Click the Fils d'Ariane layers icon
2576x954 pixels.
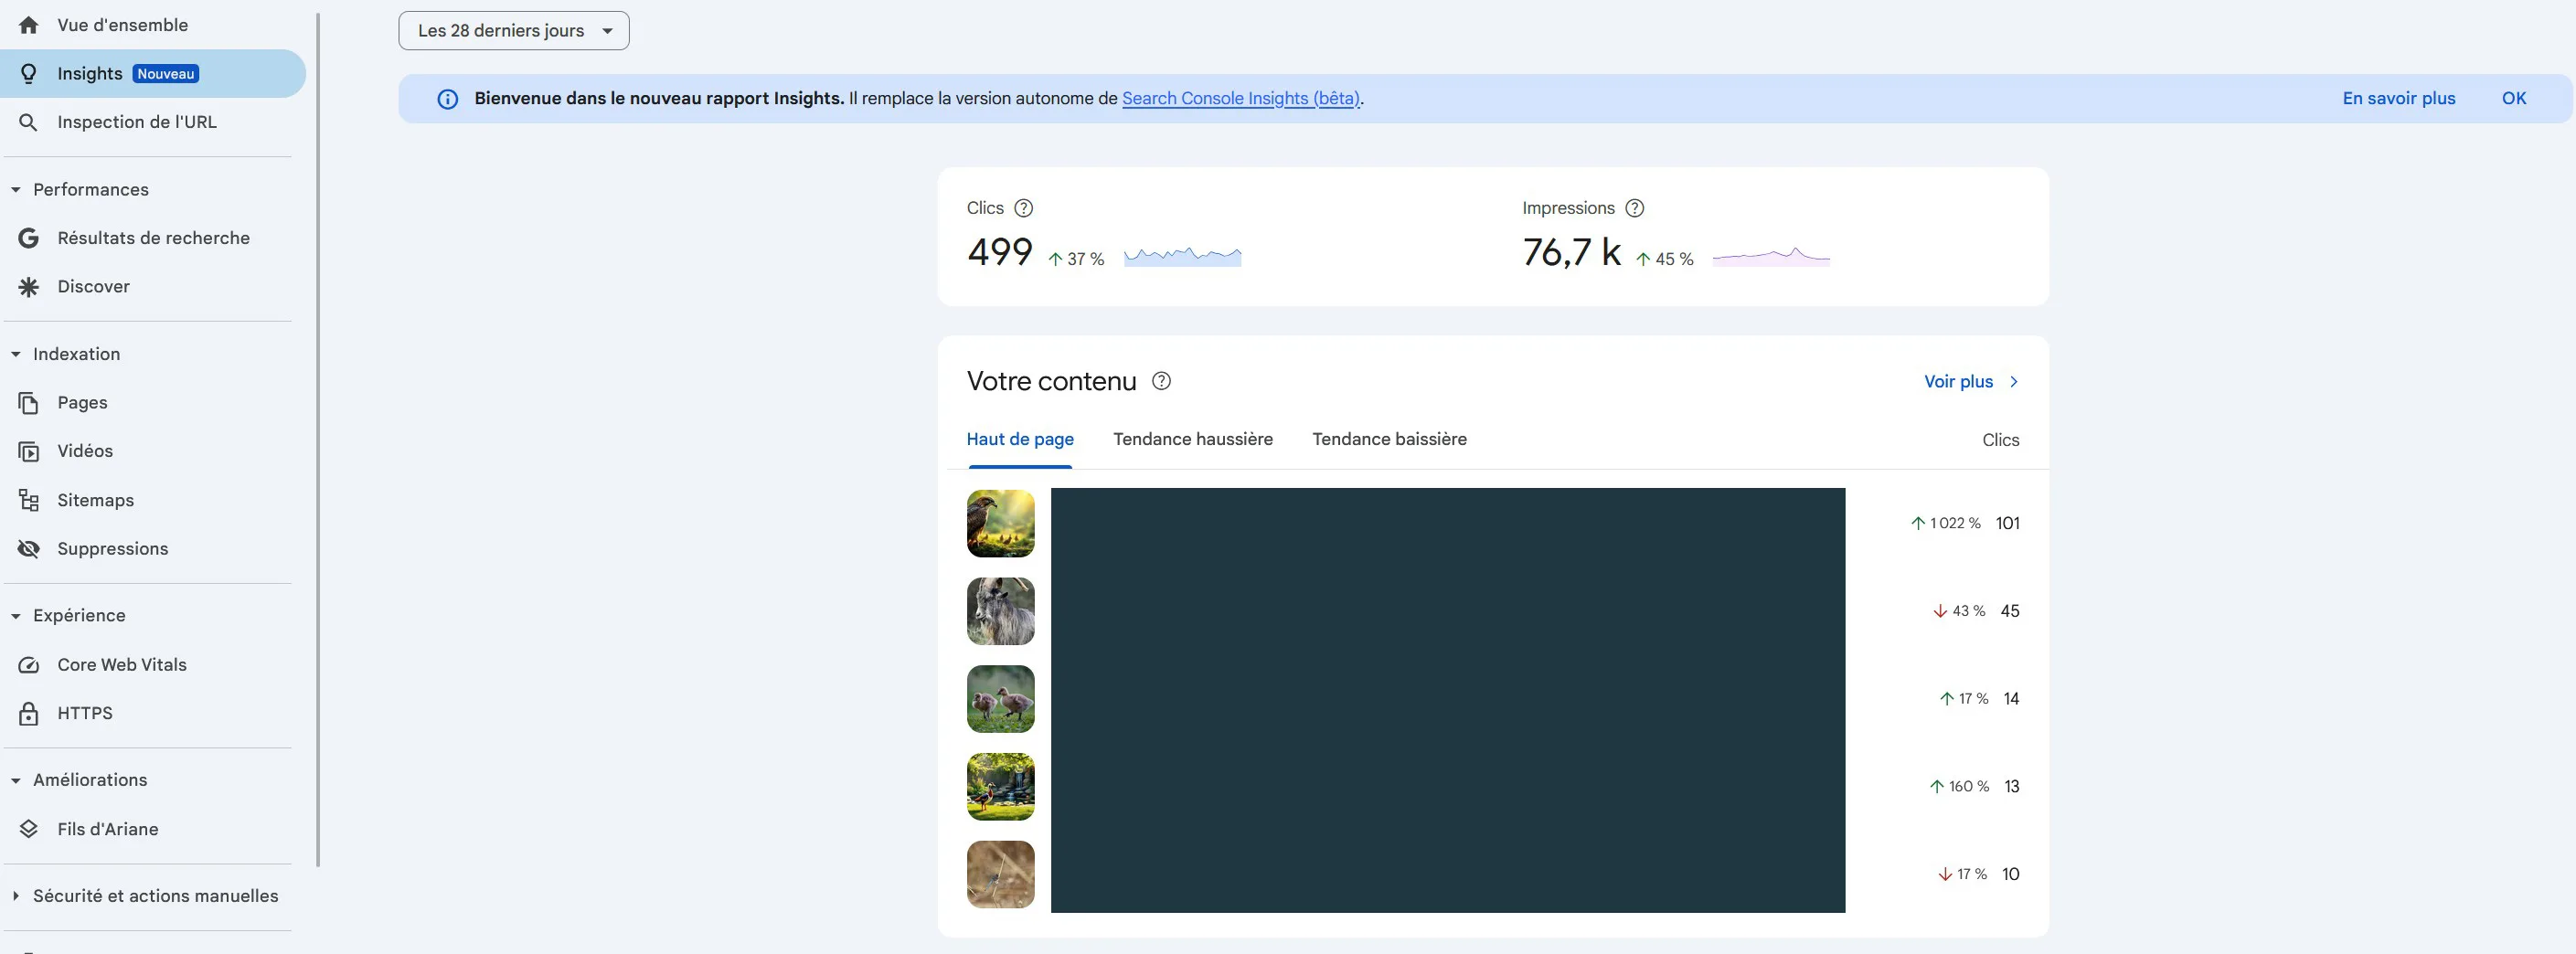pyautogui.click(x=29, y=829)
